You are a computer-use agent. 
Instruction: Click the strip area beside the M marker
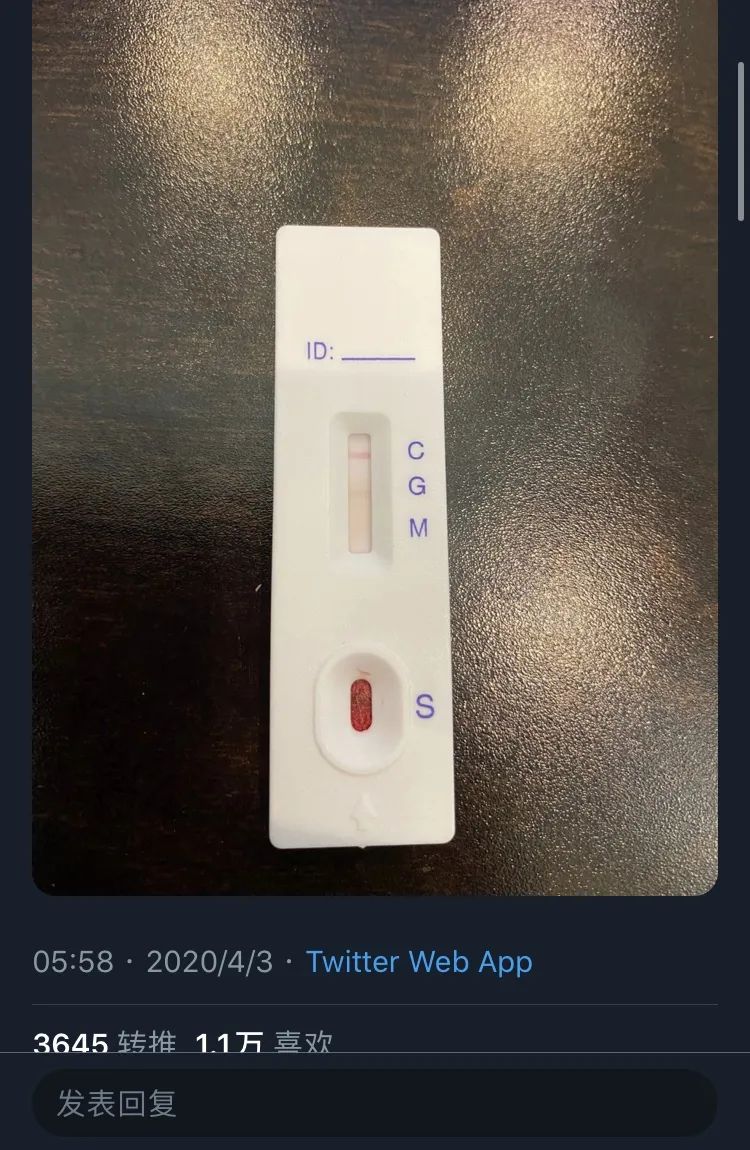(x=359, y=528)
